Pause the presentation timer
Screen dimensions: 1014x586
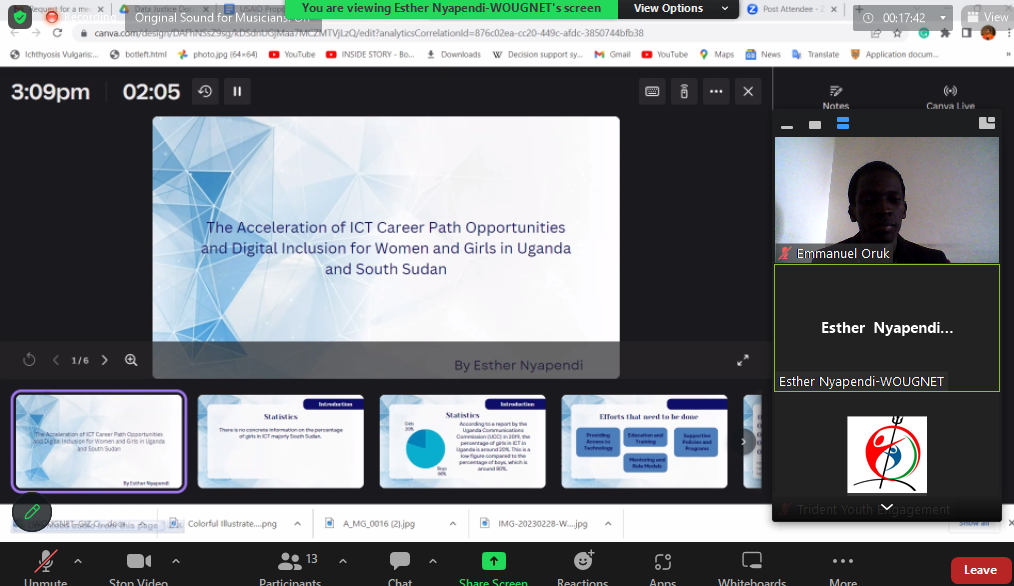(237, 92)
